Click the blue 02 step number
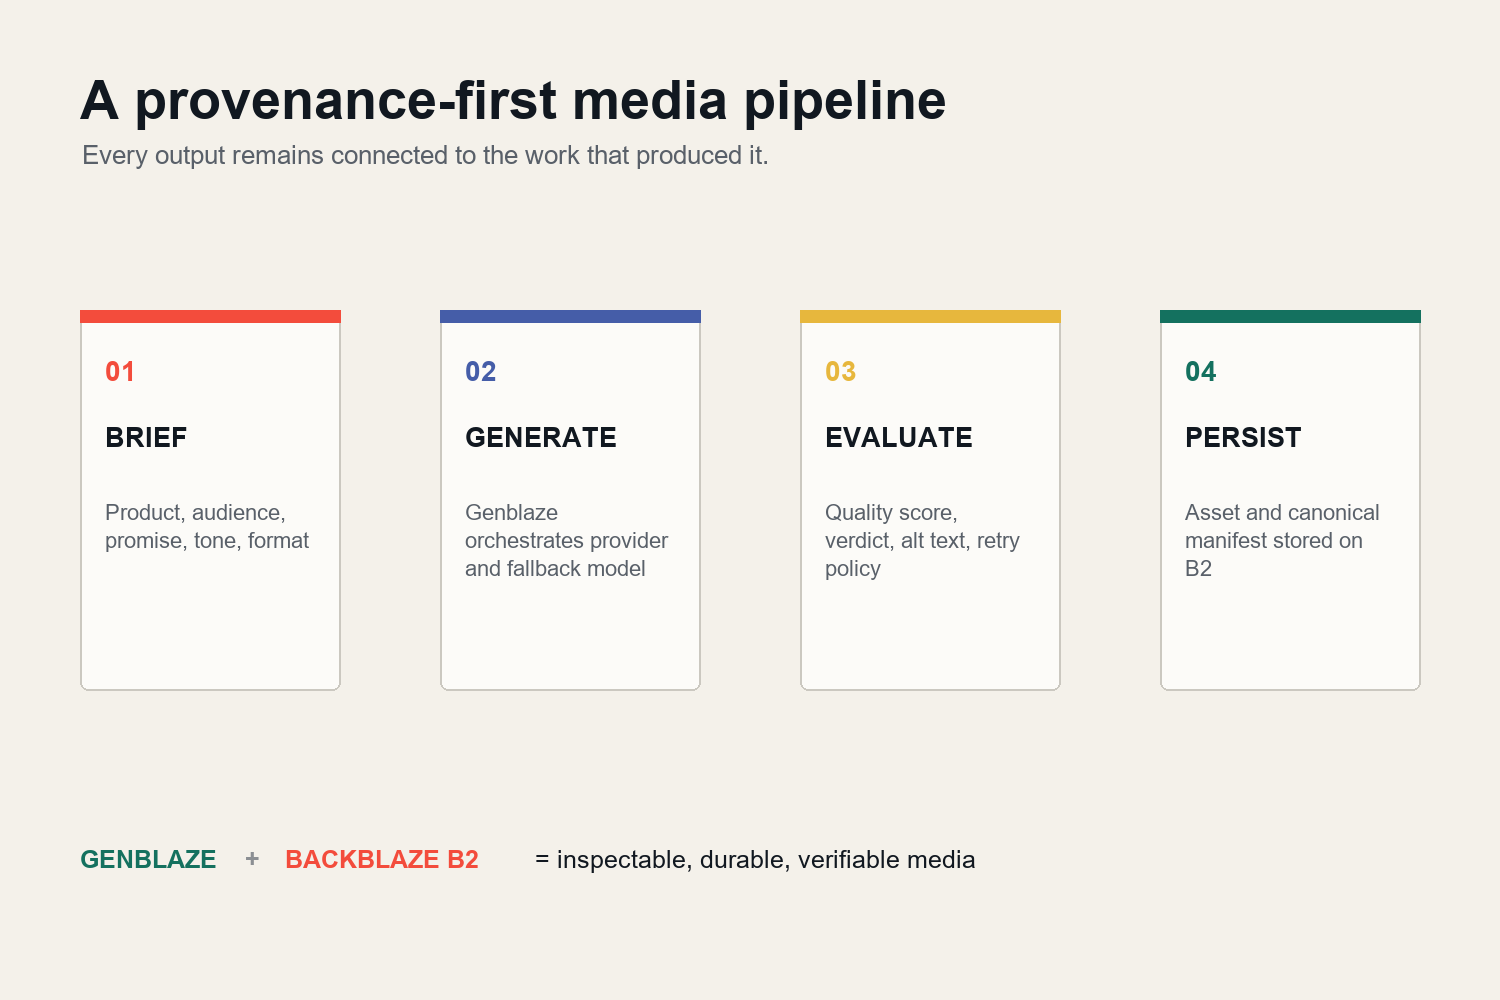 point(481,372)
